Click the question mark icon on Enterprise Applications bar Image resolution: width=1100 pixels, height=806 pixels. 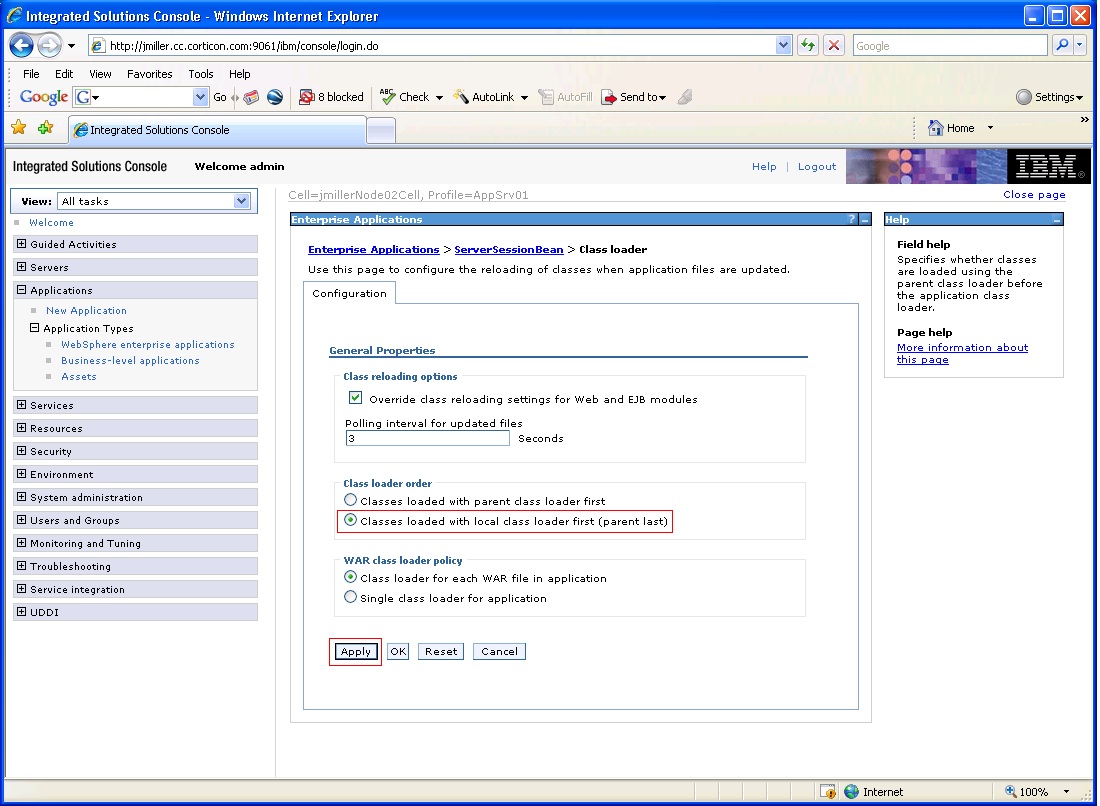[x=852, y=220]
